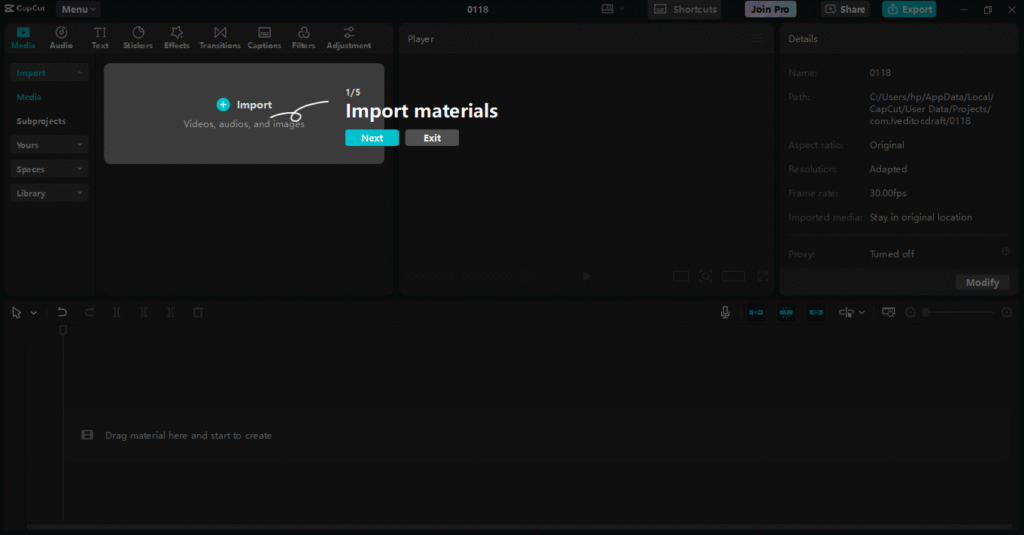Screen dimensions: 1024x535
Task: Open the Transitions tab
Action: pos(220,38)
